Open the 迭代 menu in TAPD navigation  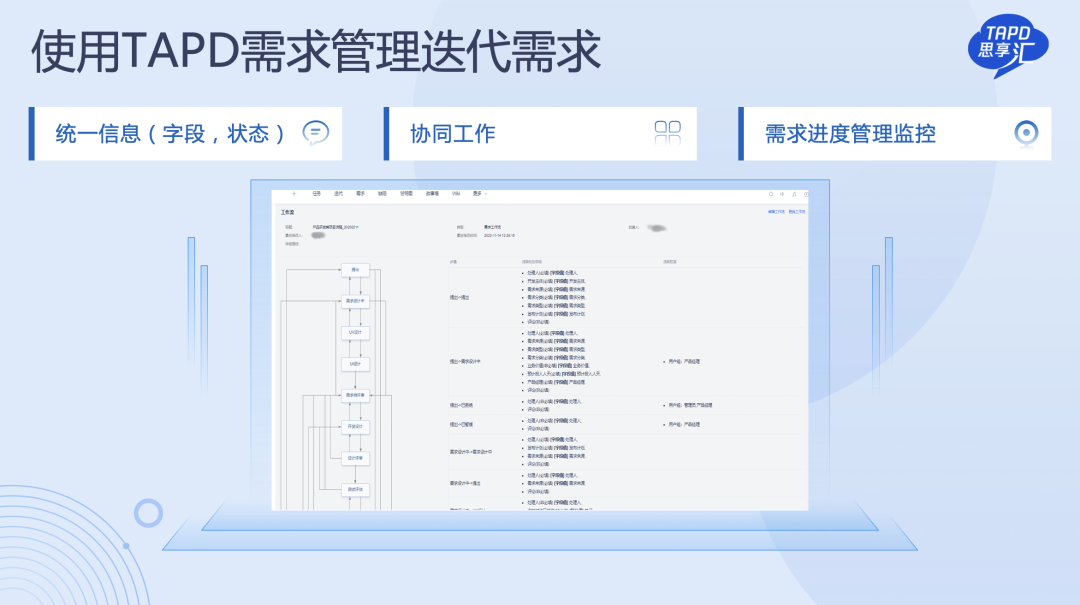coord(338,194)
